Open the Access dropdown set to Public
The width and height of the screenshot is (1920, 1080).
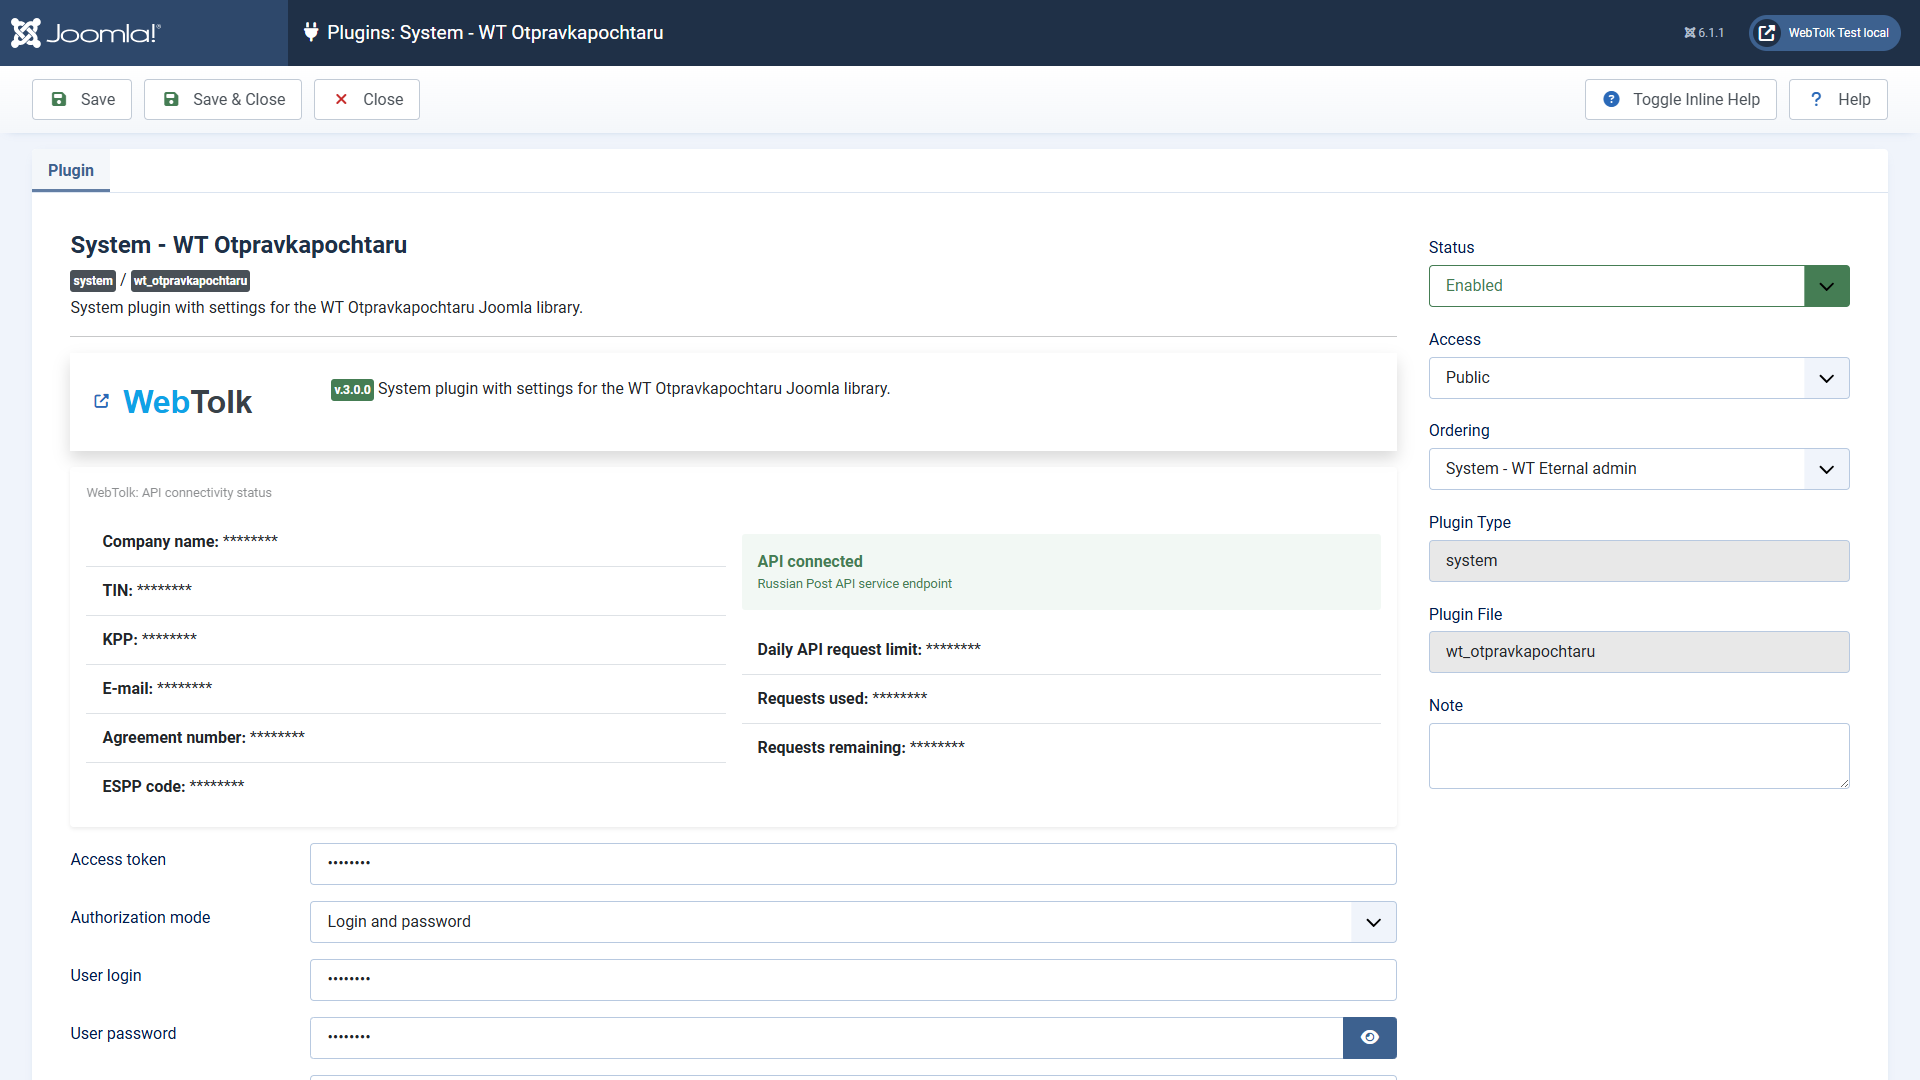(1639, 378)
